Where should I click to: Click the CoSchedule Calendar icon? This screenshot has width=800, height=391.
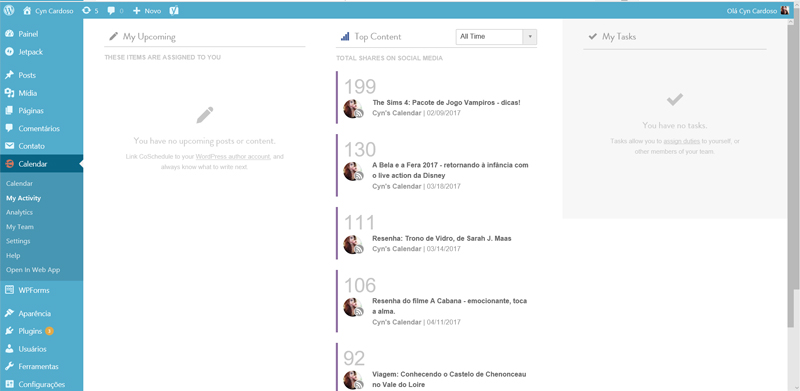click(9, 164)
